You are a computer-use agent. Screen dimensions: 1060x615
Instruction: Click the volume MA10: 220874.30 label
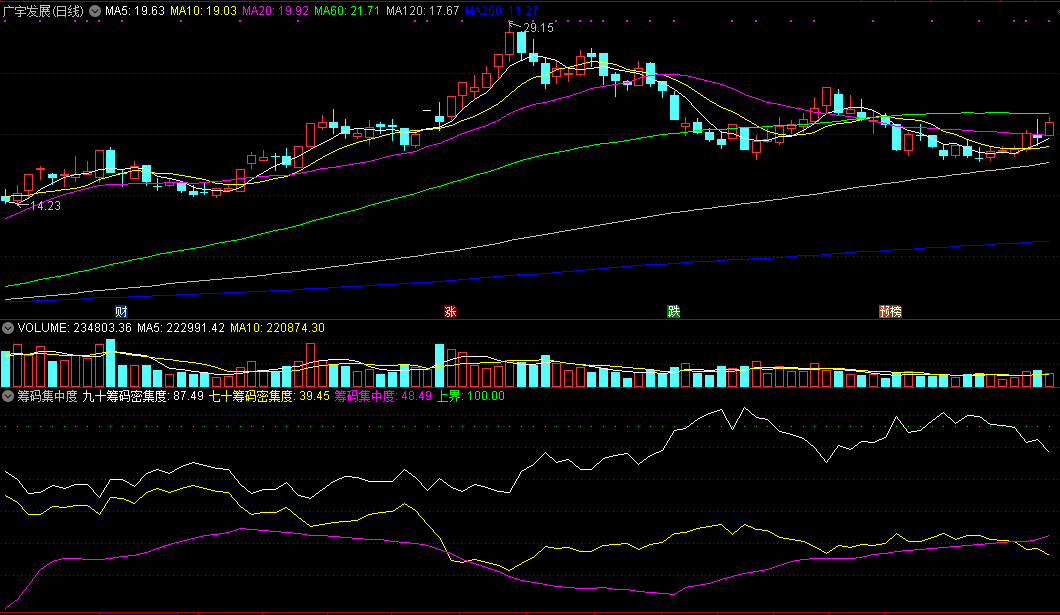[x=277, y=328]
